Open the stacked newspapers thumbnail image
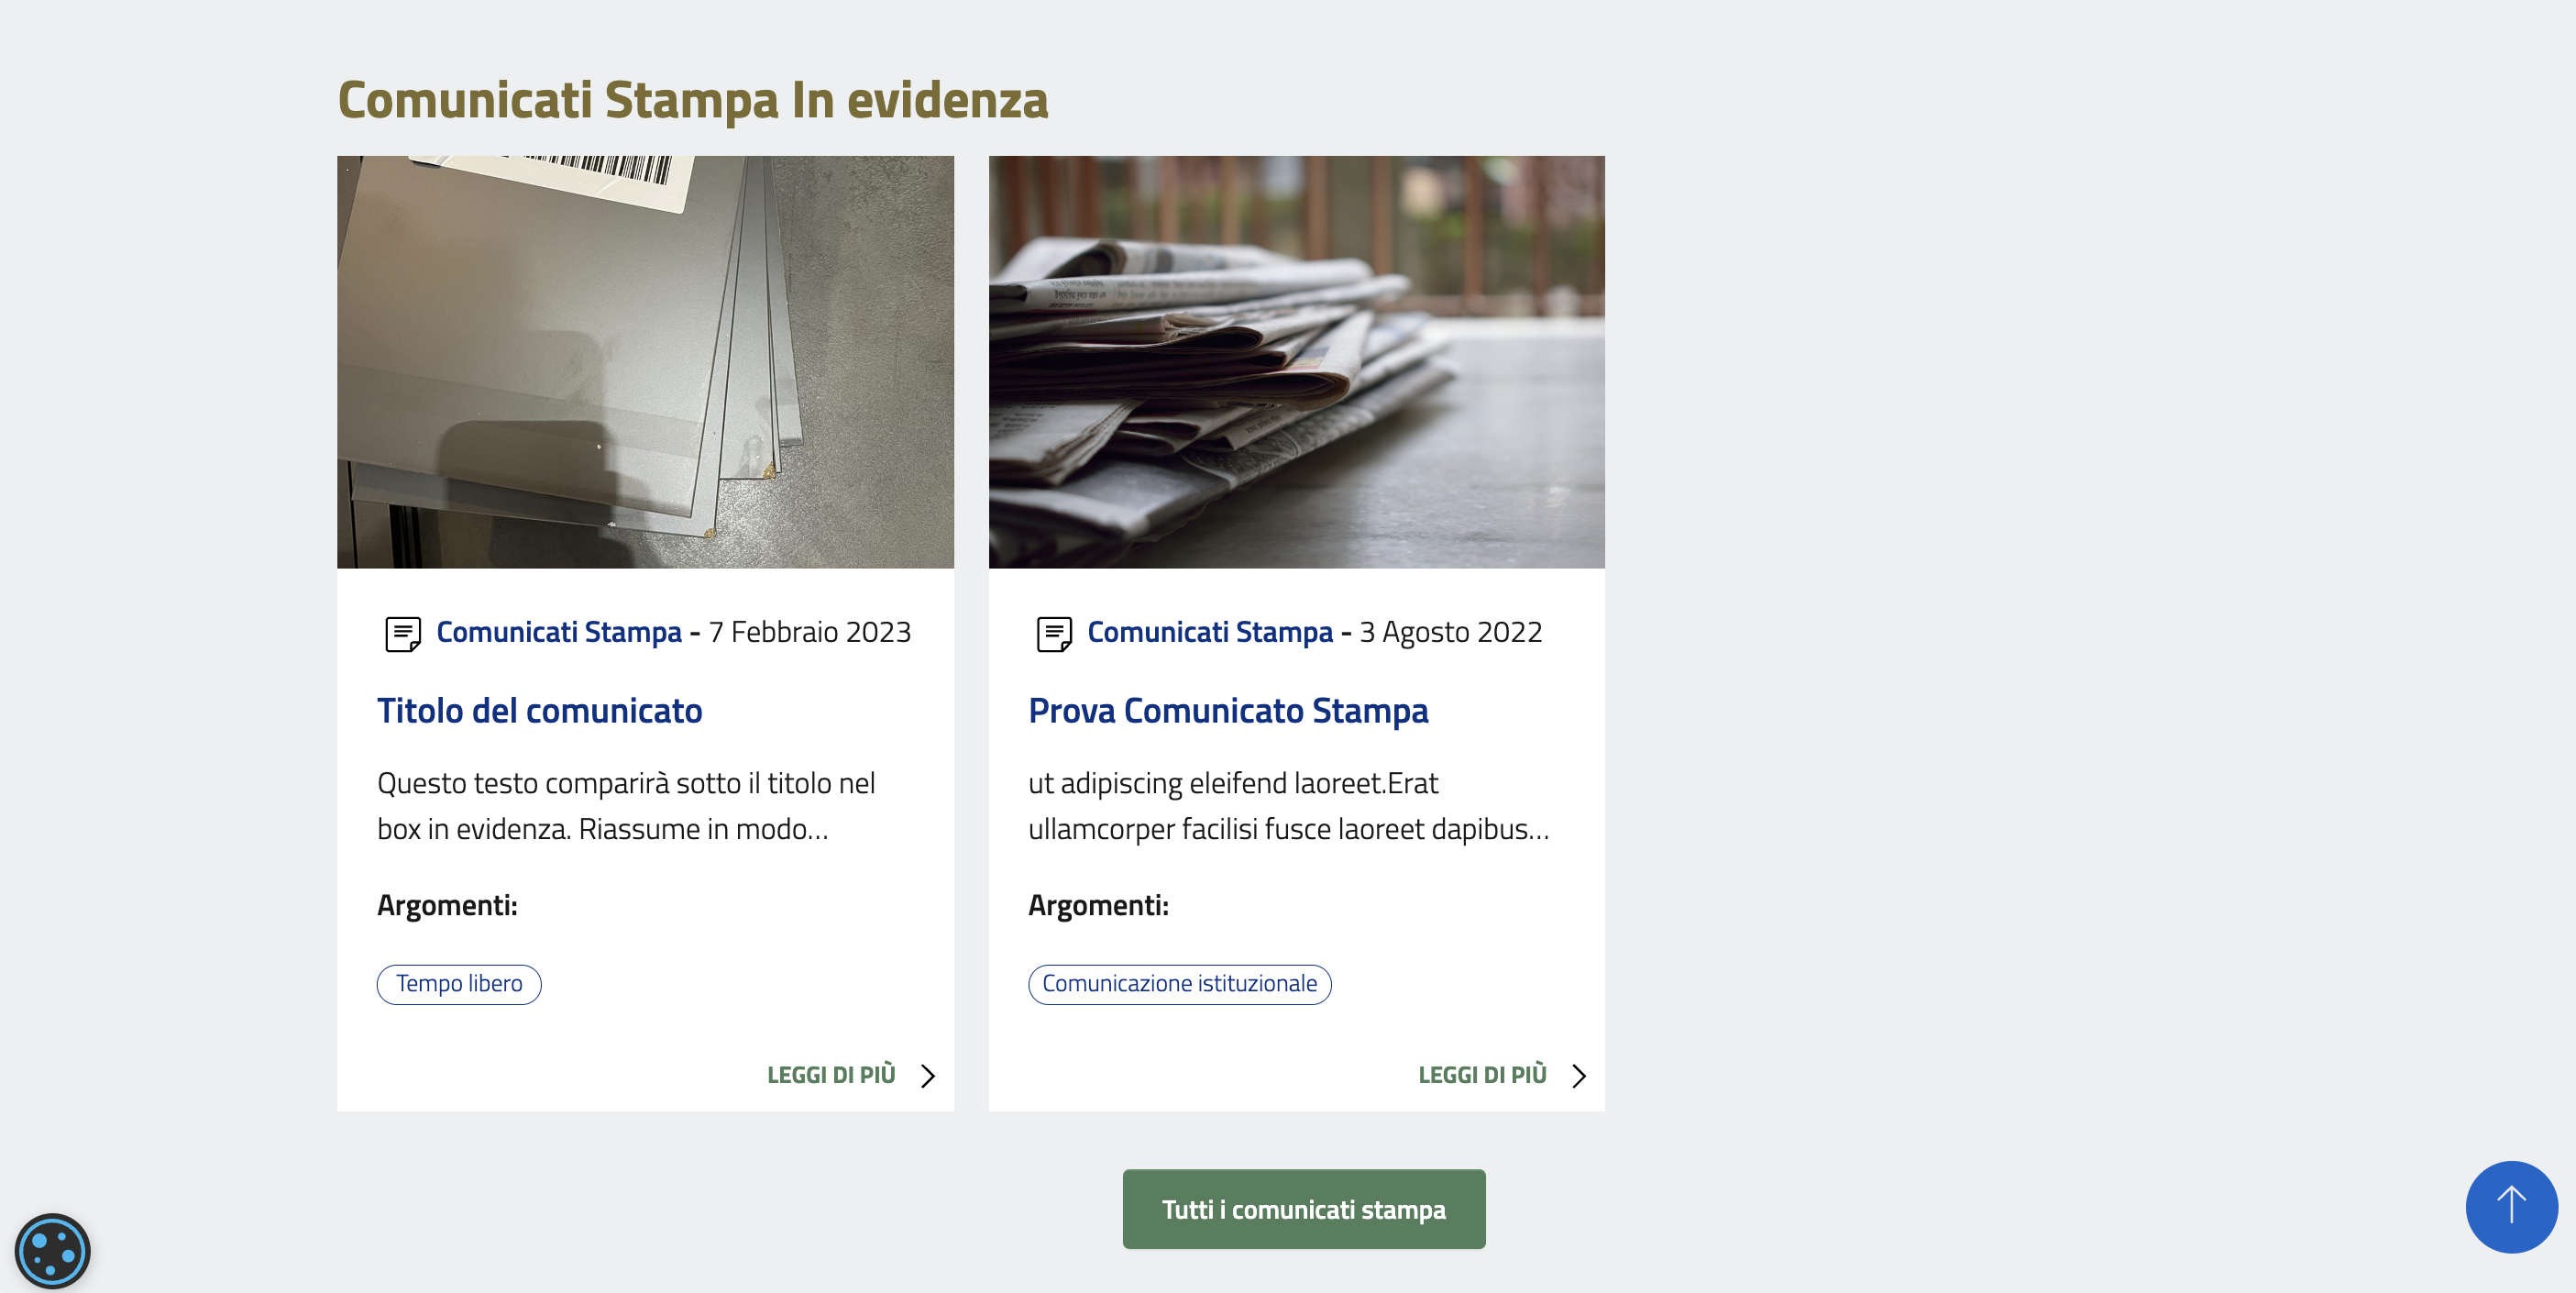The image size is (2576, 1293). point(1297,362)
